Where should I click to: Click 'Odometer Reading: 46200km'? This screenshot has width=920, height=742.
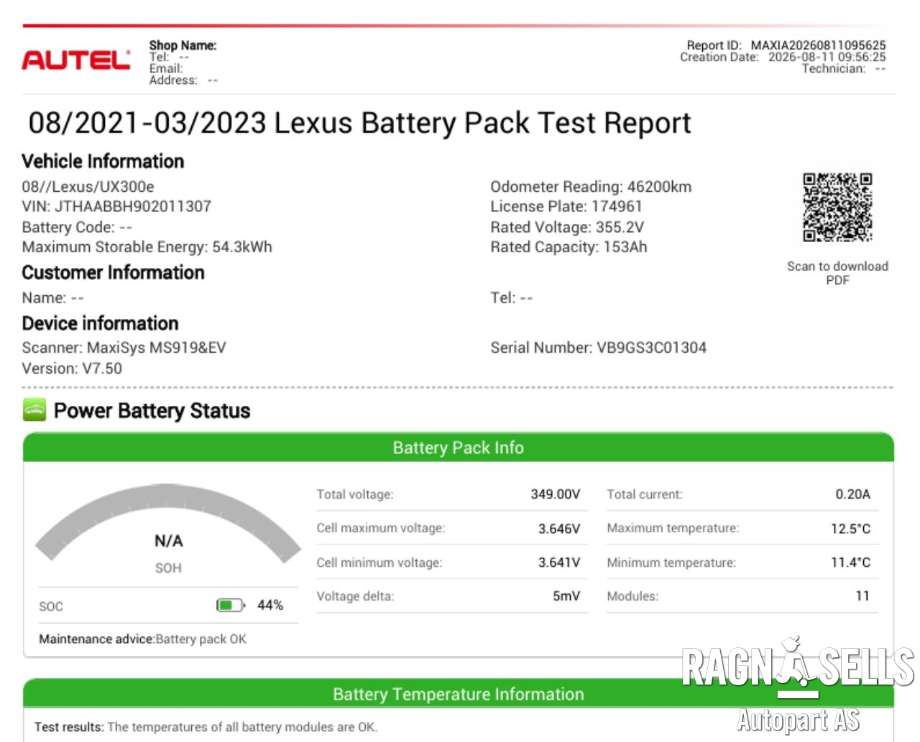click(x=591, y=187)
